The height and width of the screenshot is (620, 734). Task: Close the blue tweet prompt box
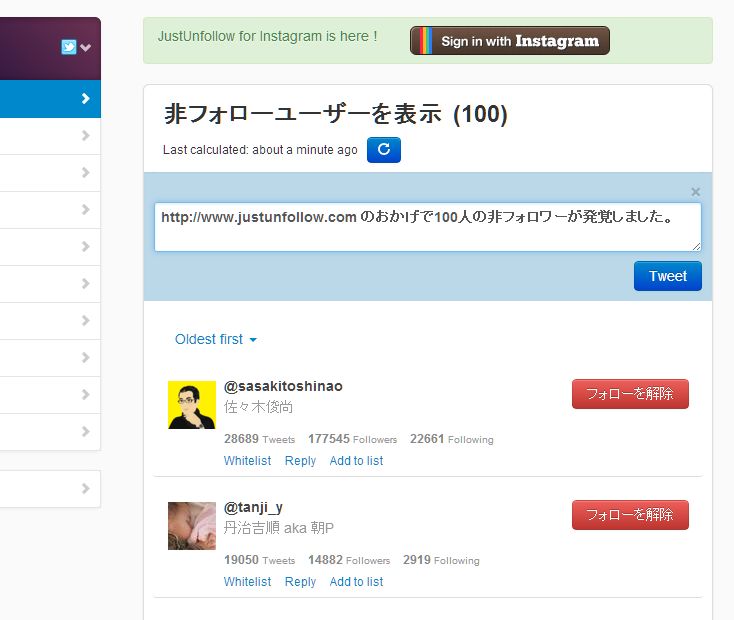click(x=695, y=192)
